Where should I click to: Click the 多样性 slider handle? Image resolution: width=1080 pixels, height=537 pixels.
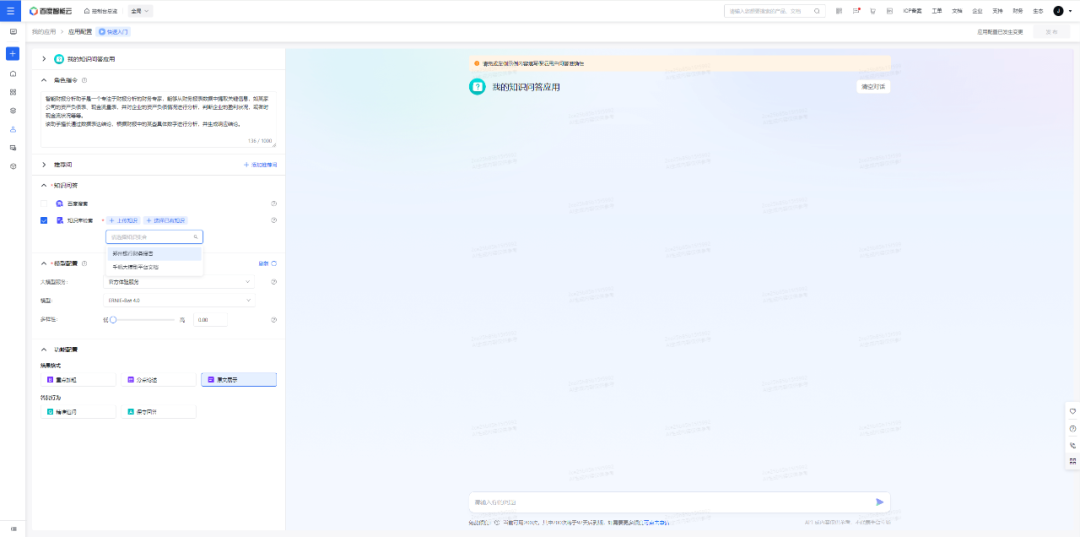pos(113,320)
